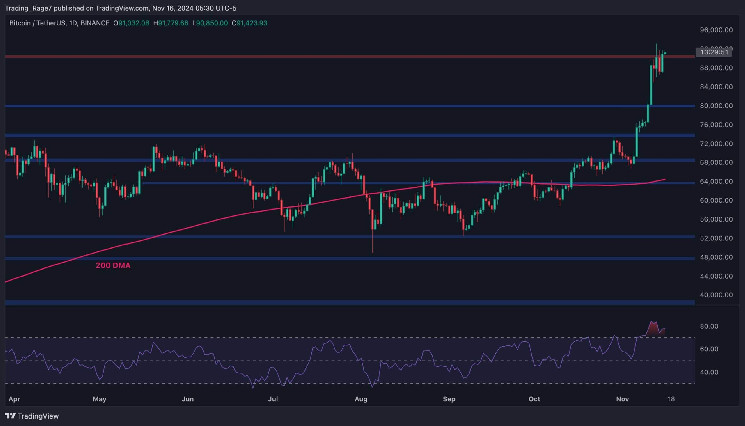This screenshot has height=426, width=745.
Task: Select the 200 DMA label on chart
Action: (x=112, y=266)
